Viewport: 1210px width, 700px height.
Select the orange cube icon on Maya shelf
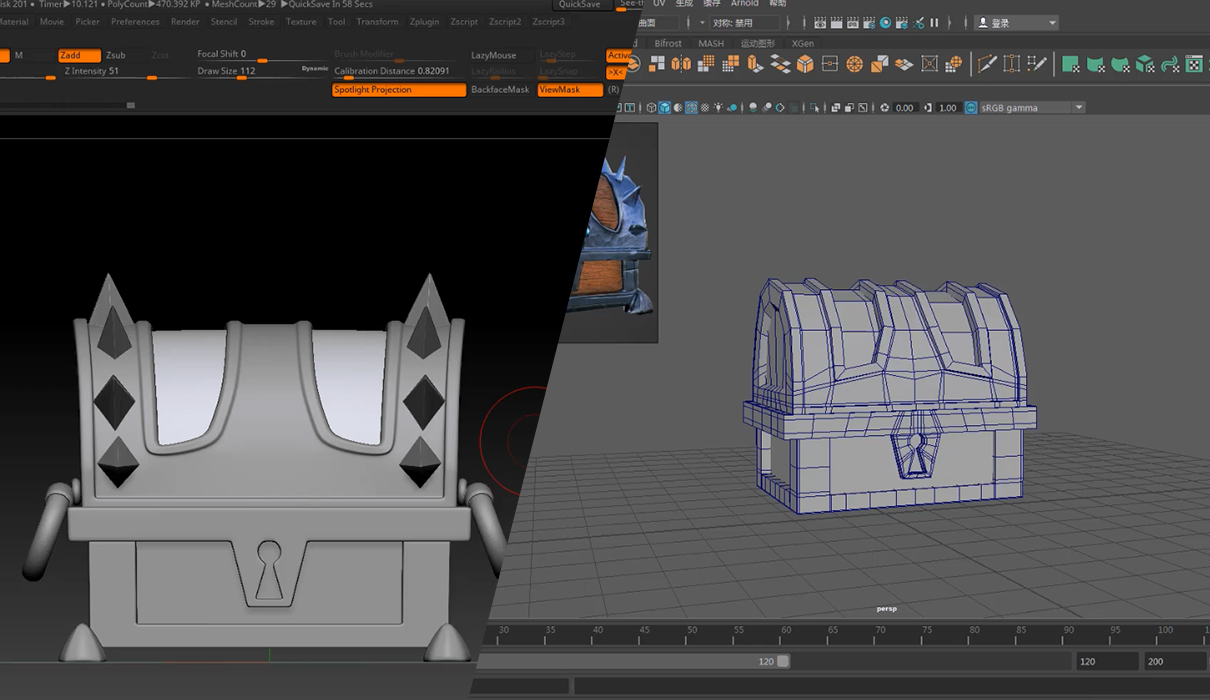coord(805,63)
